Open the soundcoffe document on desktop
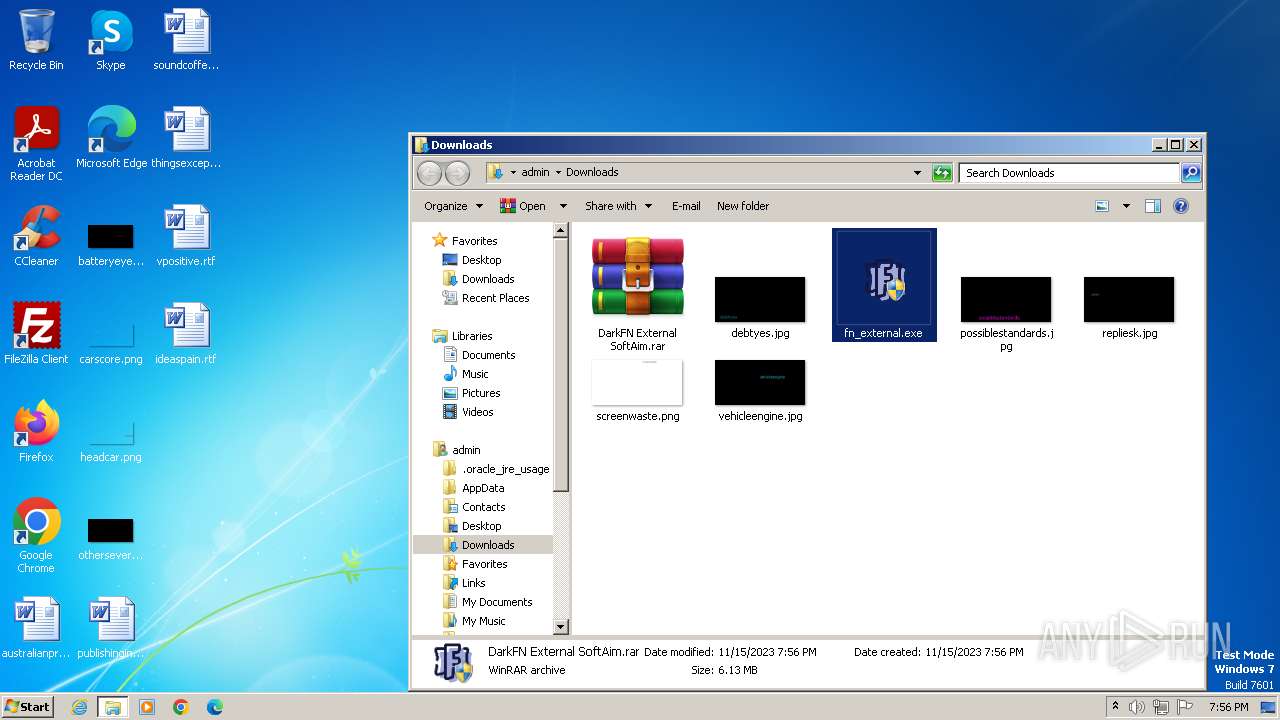Viewport: 1280px width, 720px height. [x=186, y=40]
